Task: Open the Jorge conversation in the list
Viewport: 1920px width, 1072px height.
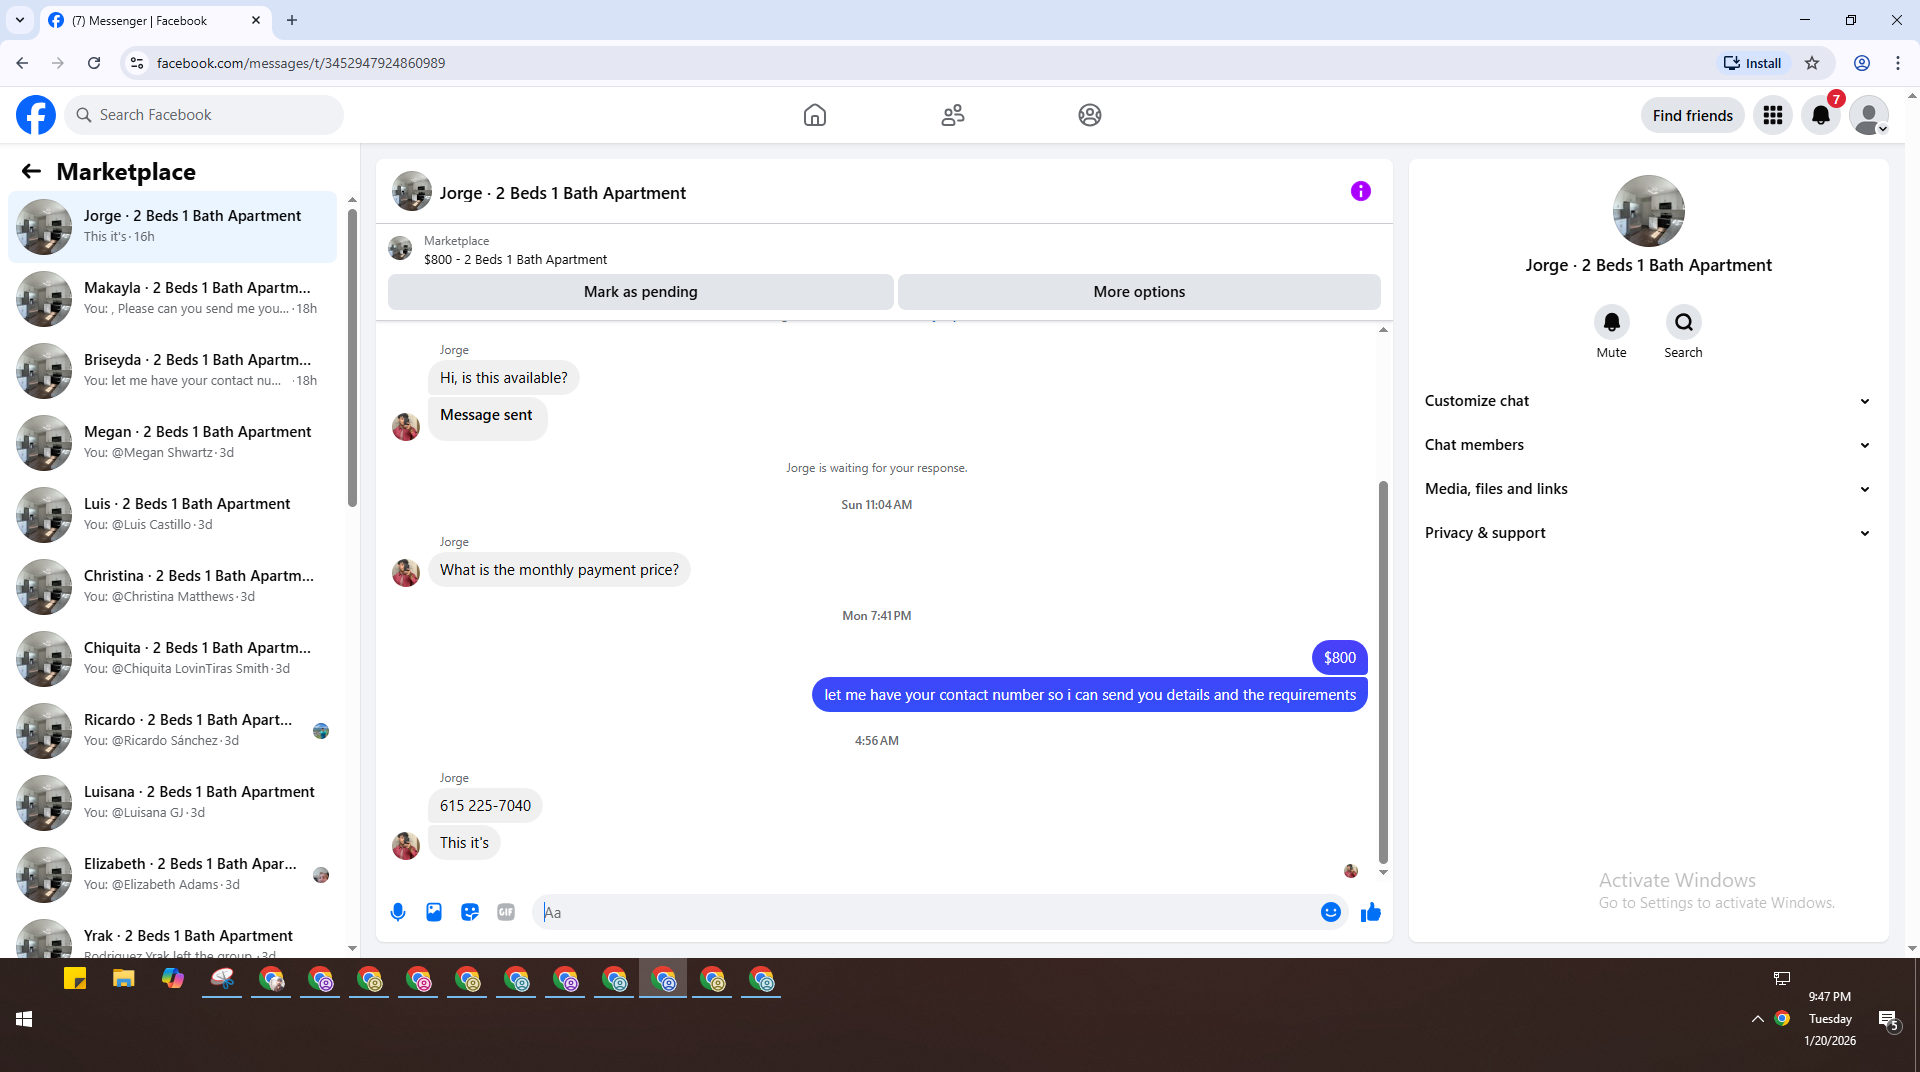Action: click(173, 227)
